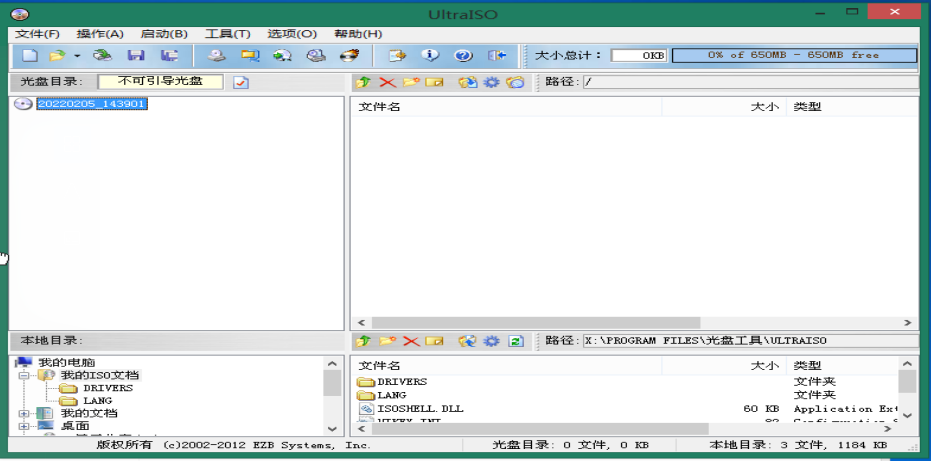Image resolution: width=931 pixels, height=461 pixels.
Task: Click red X delete in local directory toolbar
Action: [411, 341]
